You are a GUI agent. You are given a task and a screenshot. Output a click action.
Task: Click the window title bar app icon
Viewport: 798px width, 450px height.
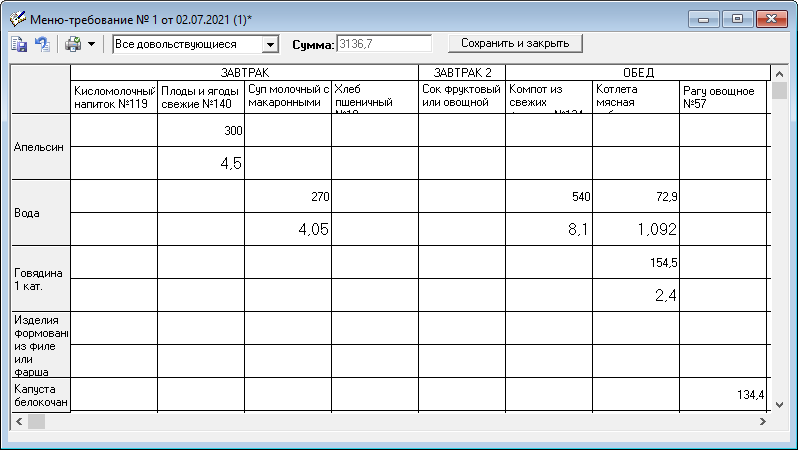pyautogui.click(x=16, y=19)
